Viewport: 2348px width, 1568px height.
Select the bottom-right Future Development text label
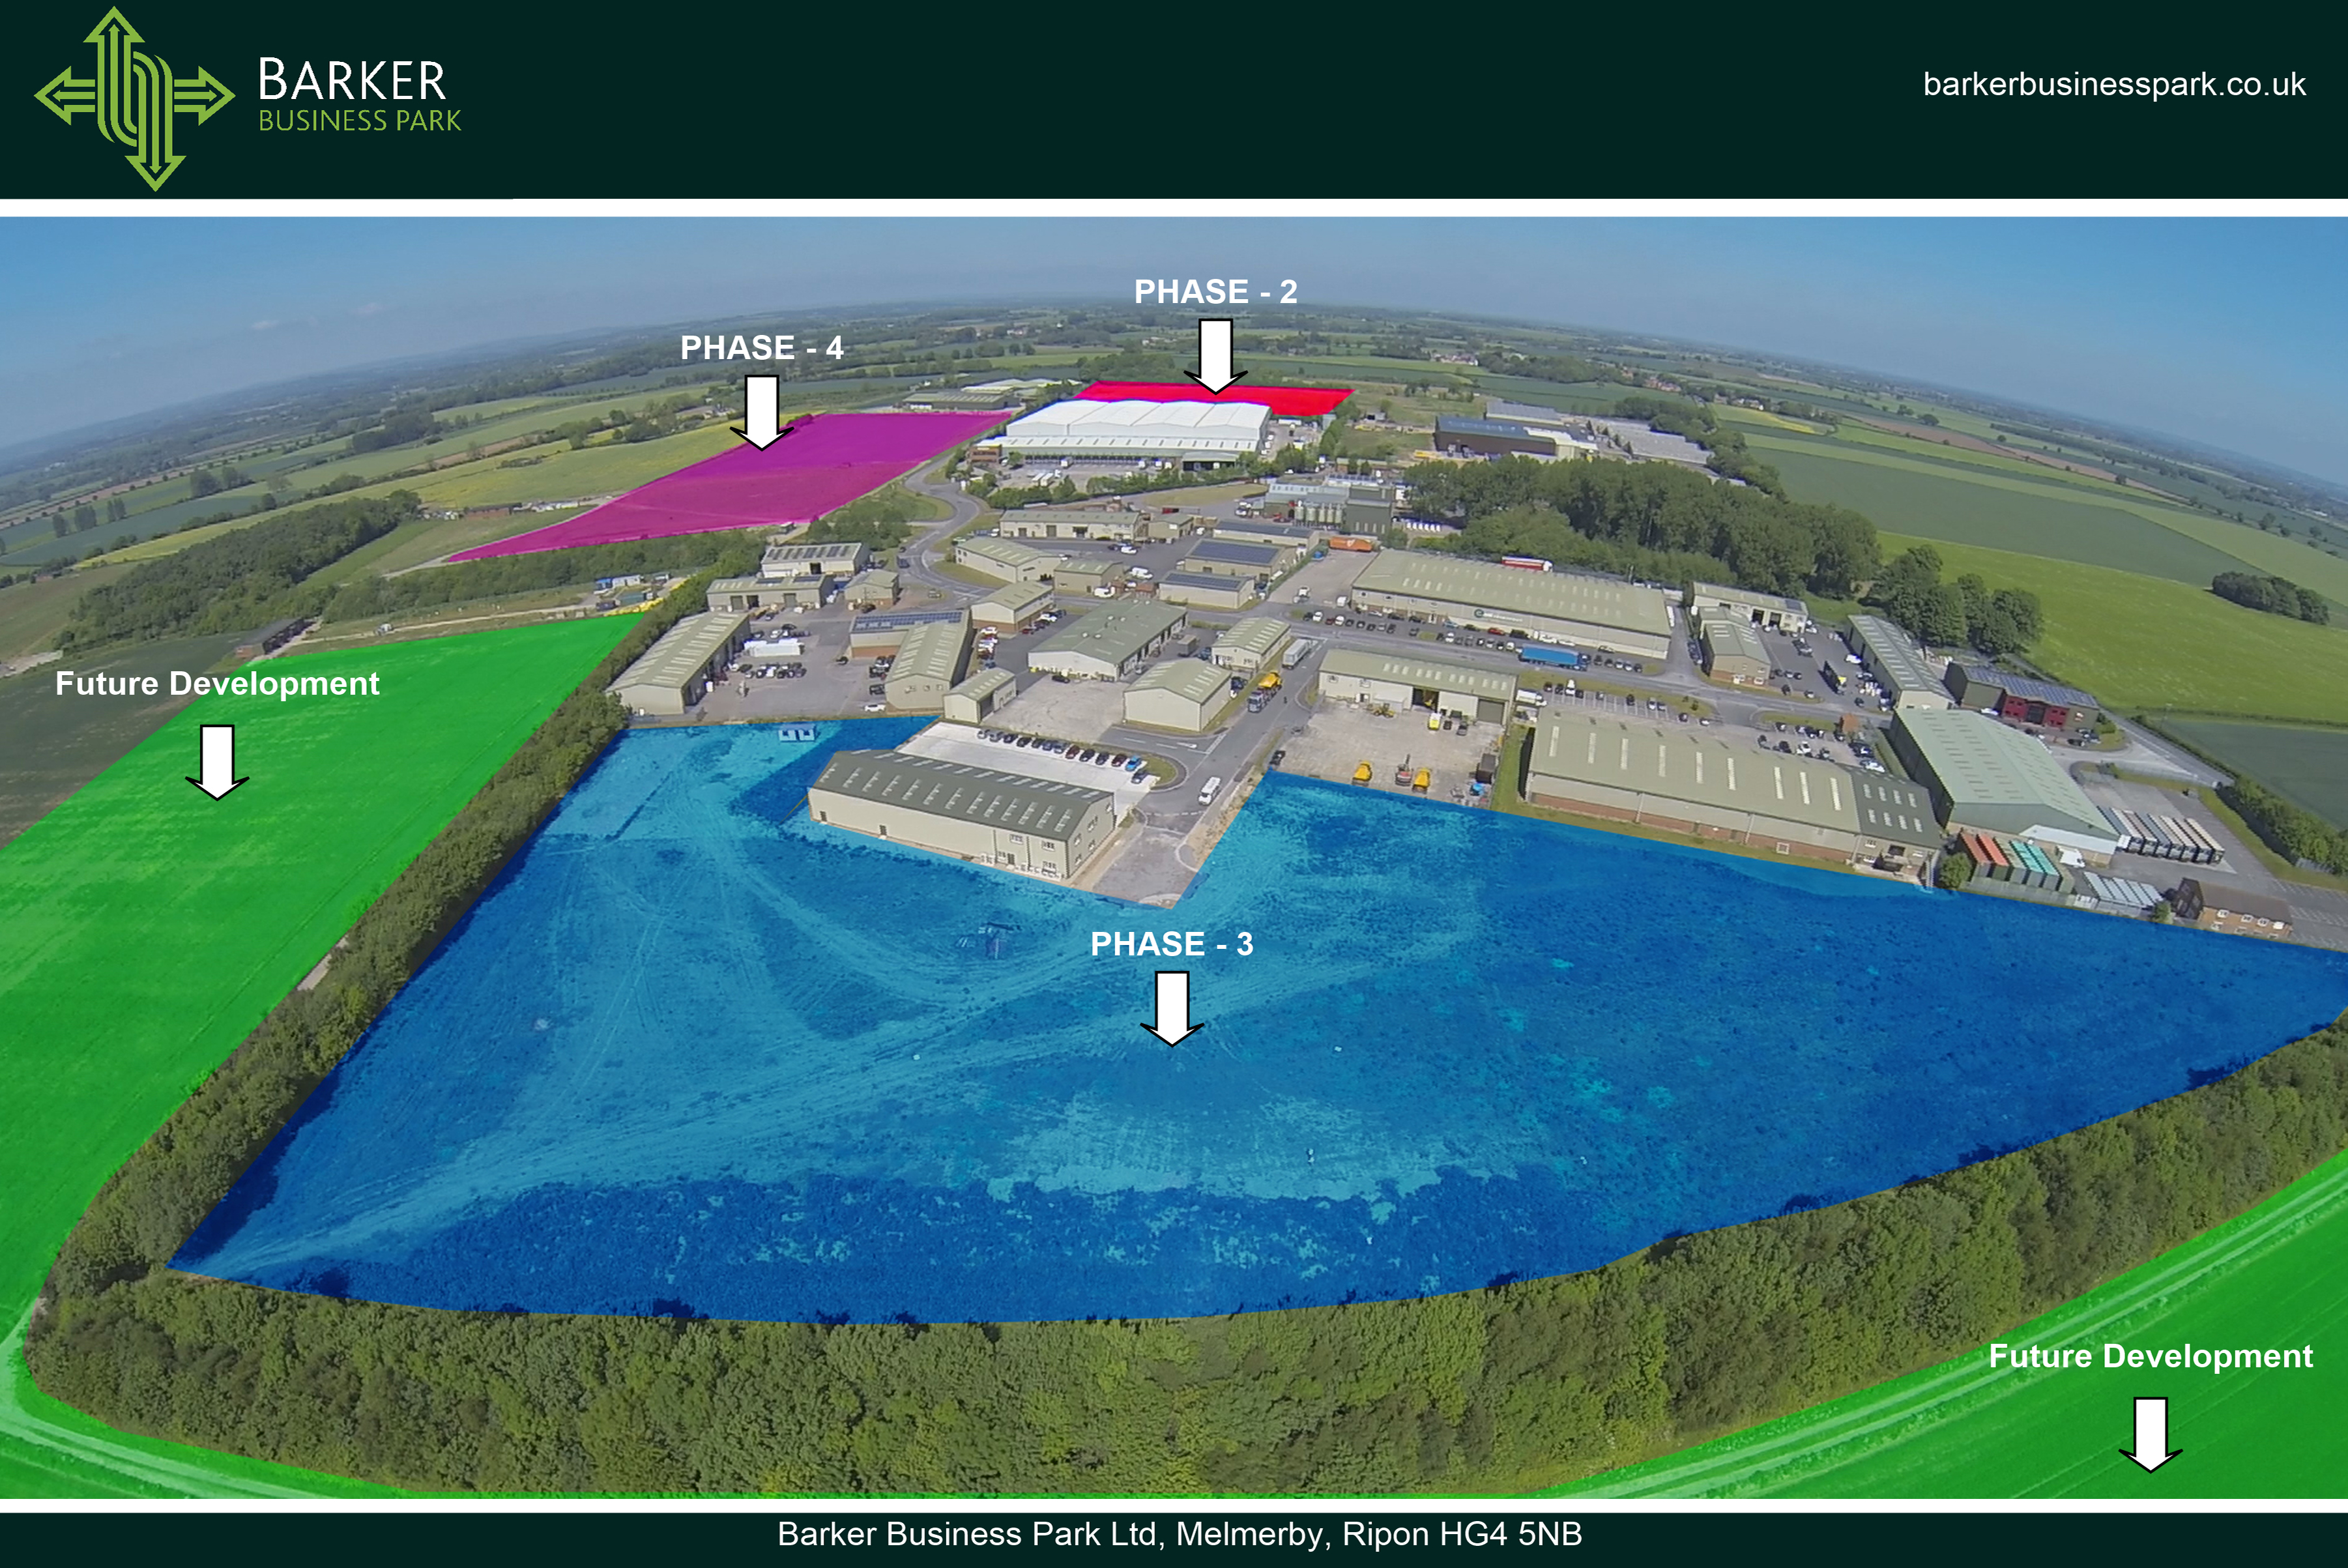2150,1356
